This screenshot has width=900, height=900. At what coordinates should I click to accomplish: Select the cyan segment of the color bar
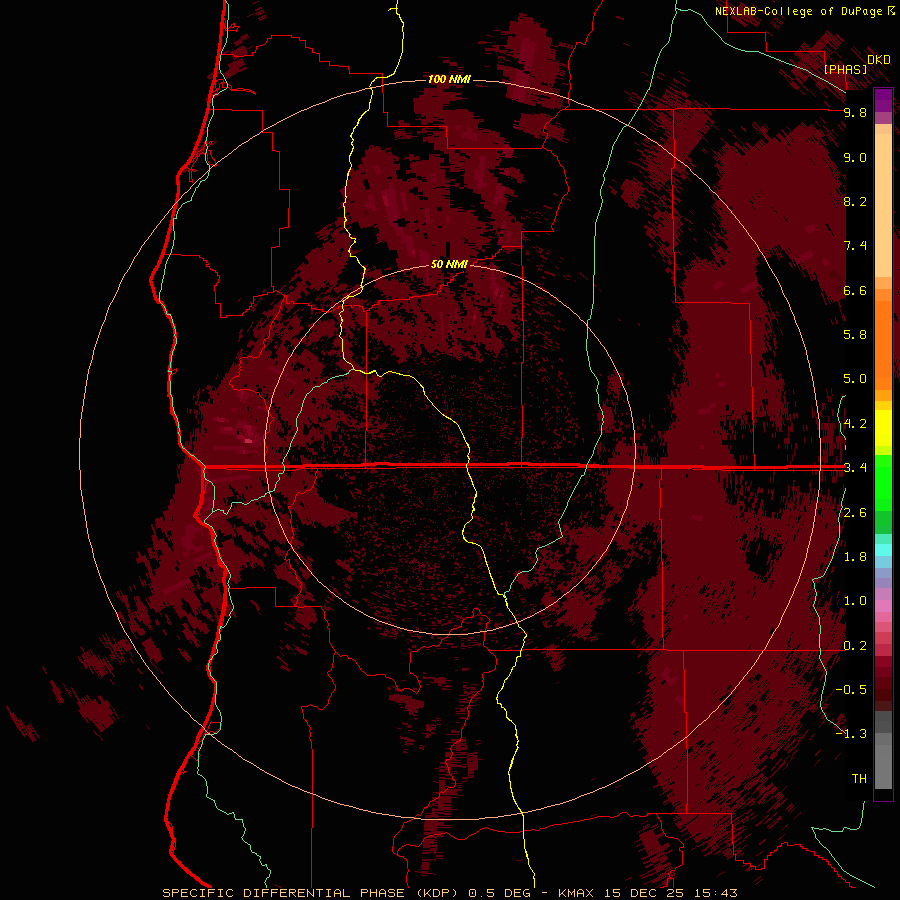(x=883, y=550)
